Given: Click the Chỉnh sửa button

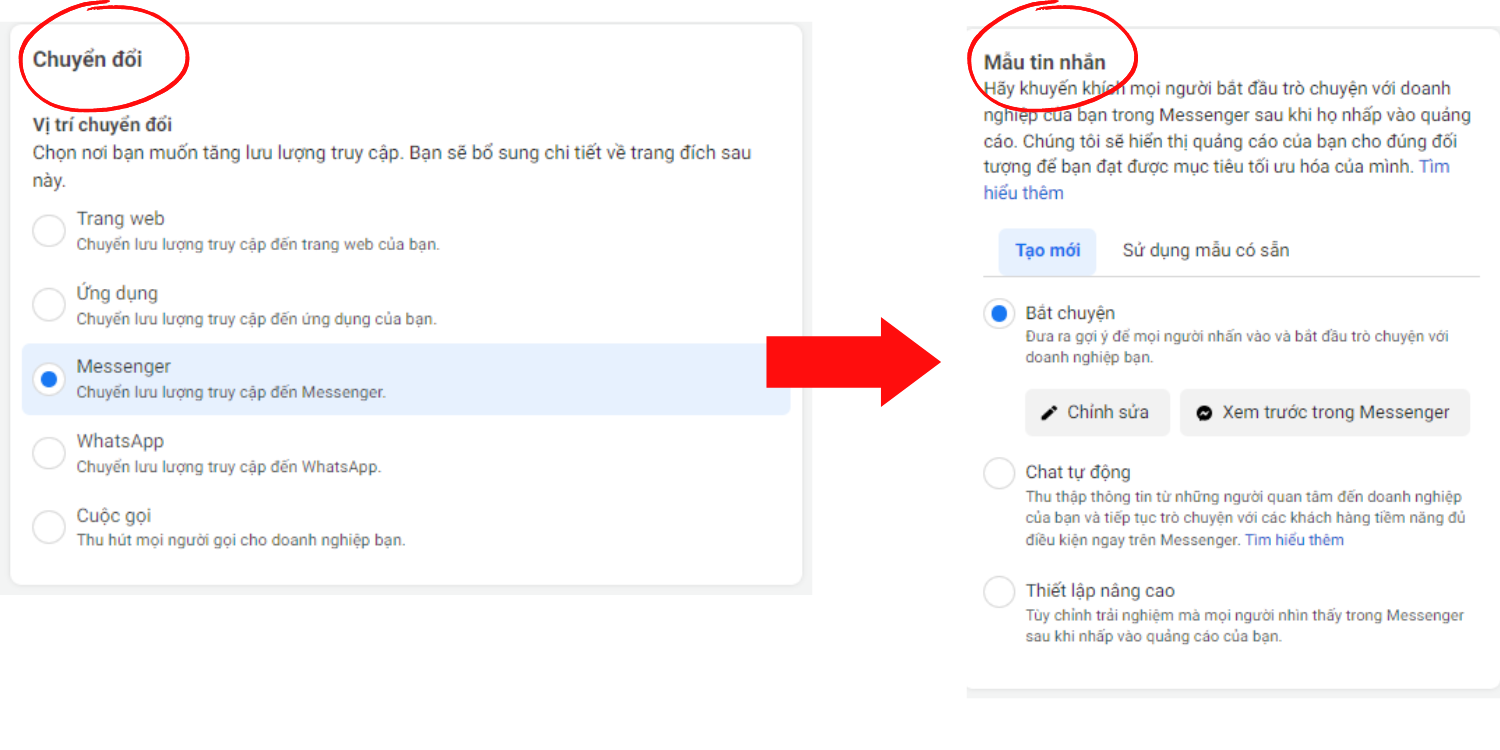Looking at the screenshot, I should pos(1097,412).
